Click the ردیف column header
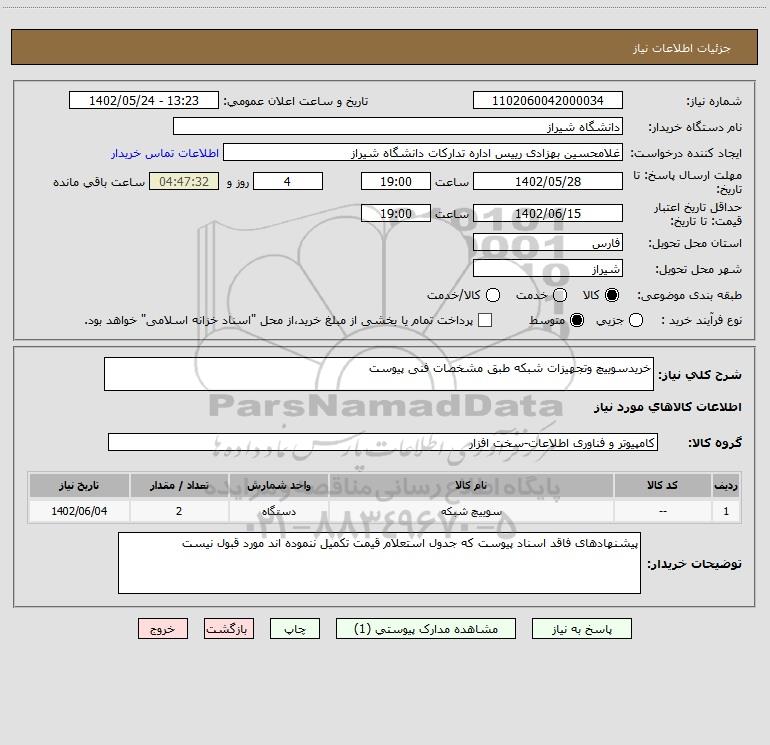Image resolution: width=770 pixels, height=745 pixels. click(726, 485)
